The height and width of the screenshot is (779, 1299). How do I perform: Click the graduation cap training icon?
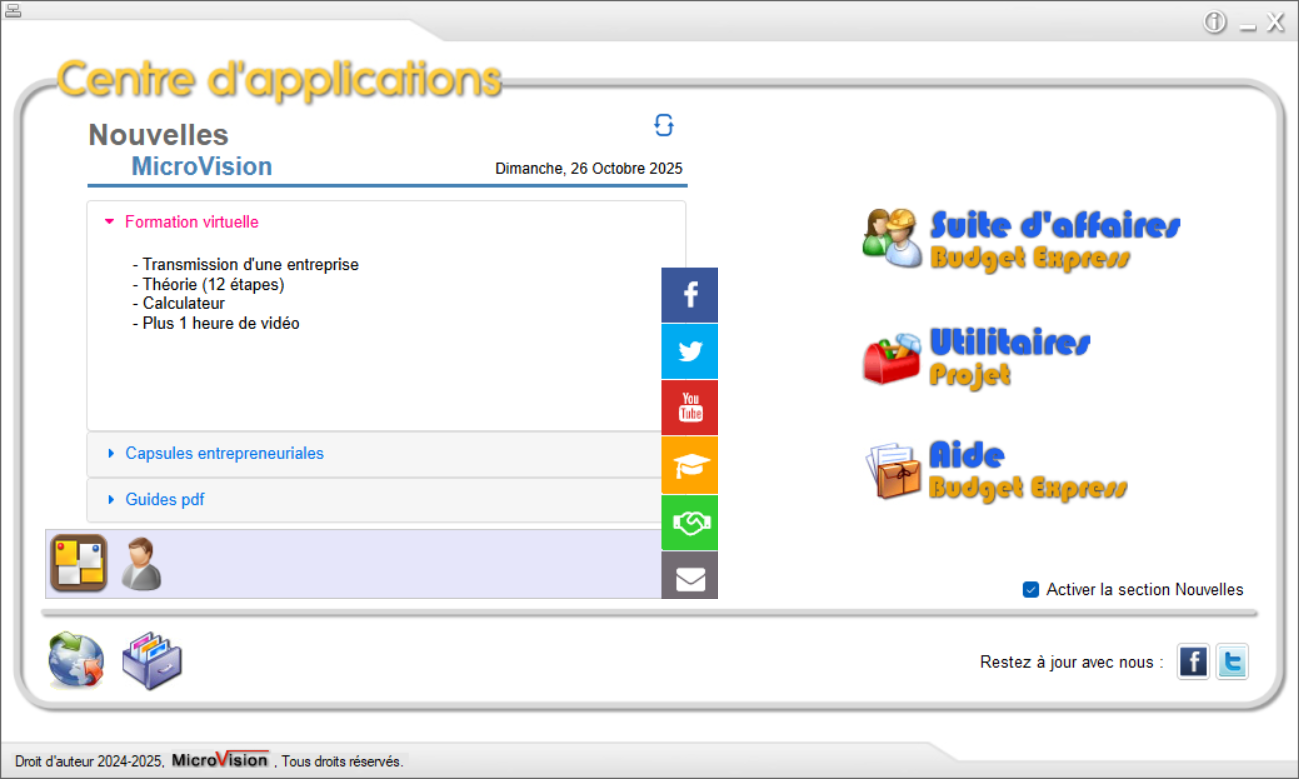690,465
